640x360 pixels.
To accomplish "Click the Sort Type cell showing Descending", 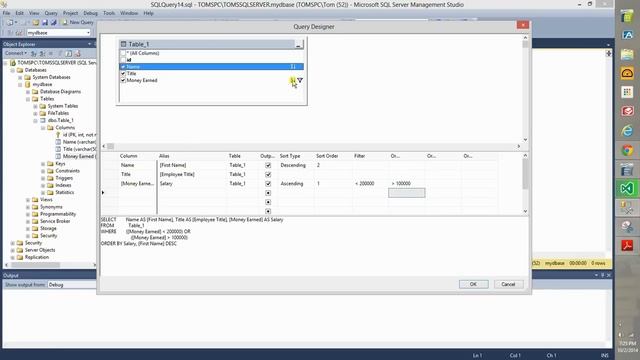I will tap(296, 165).
